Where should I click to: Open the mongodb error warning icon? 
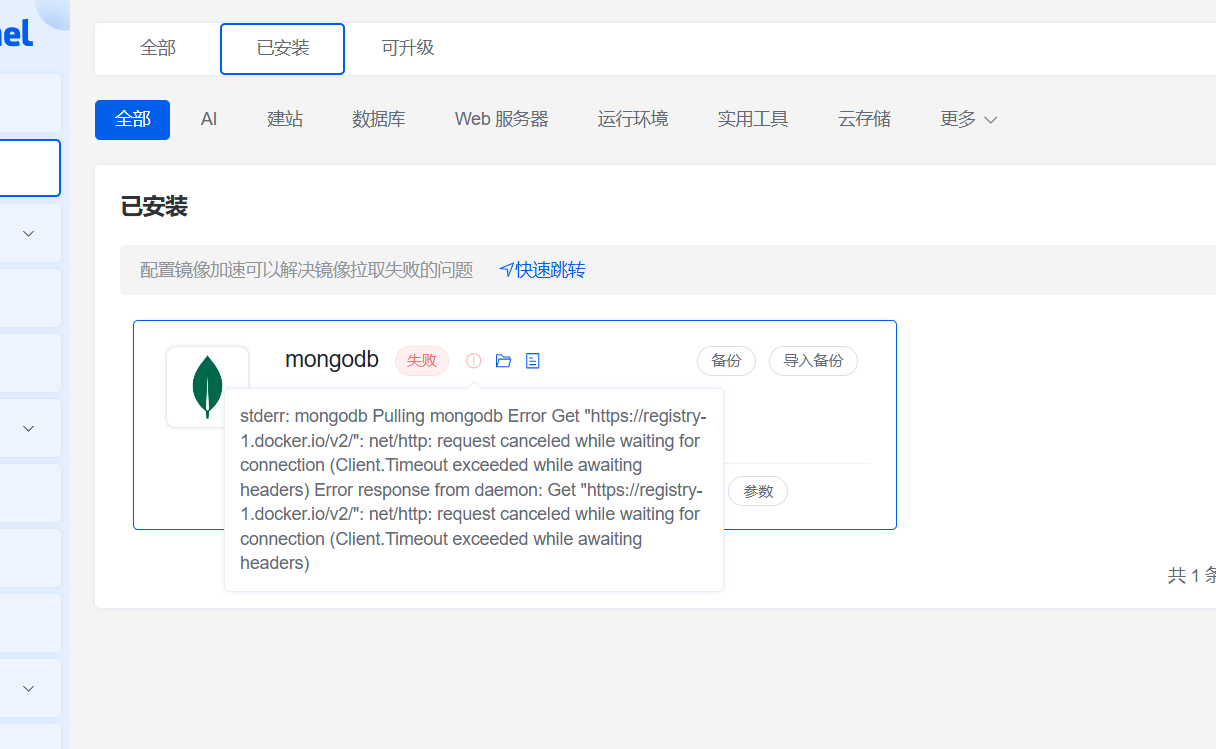pos(474,360)
